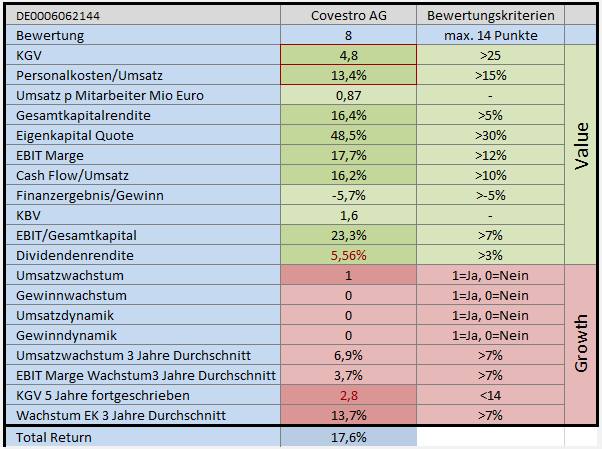
Task: Click the KGV value cell 4,8
Action: (x=348, y=55)
